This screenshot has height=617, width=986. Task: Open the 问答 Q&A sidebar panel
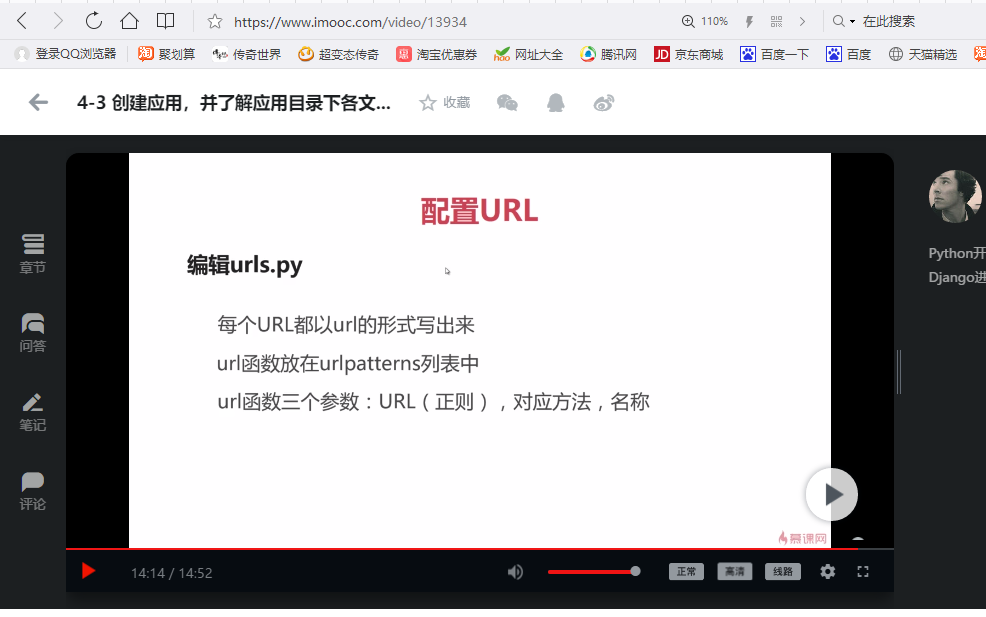[x=33, y=333]
